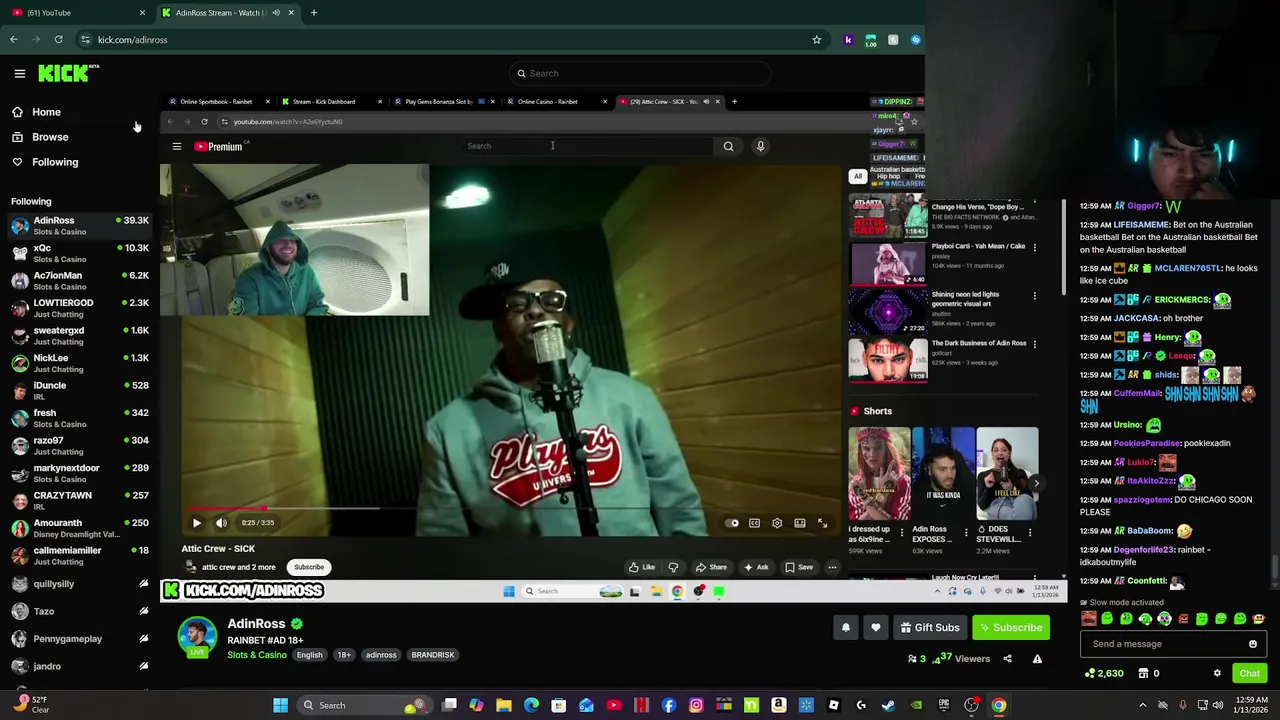Follow AdinRoss with heart button
This screenshot has height=720, width=1280.
point(876,628)
